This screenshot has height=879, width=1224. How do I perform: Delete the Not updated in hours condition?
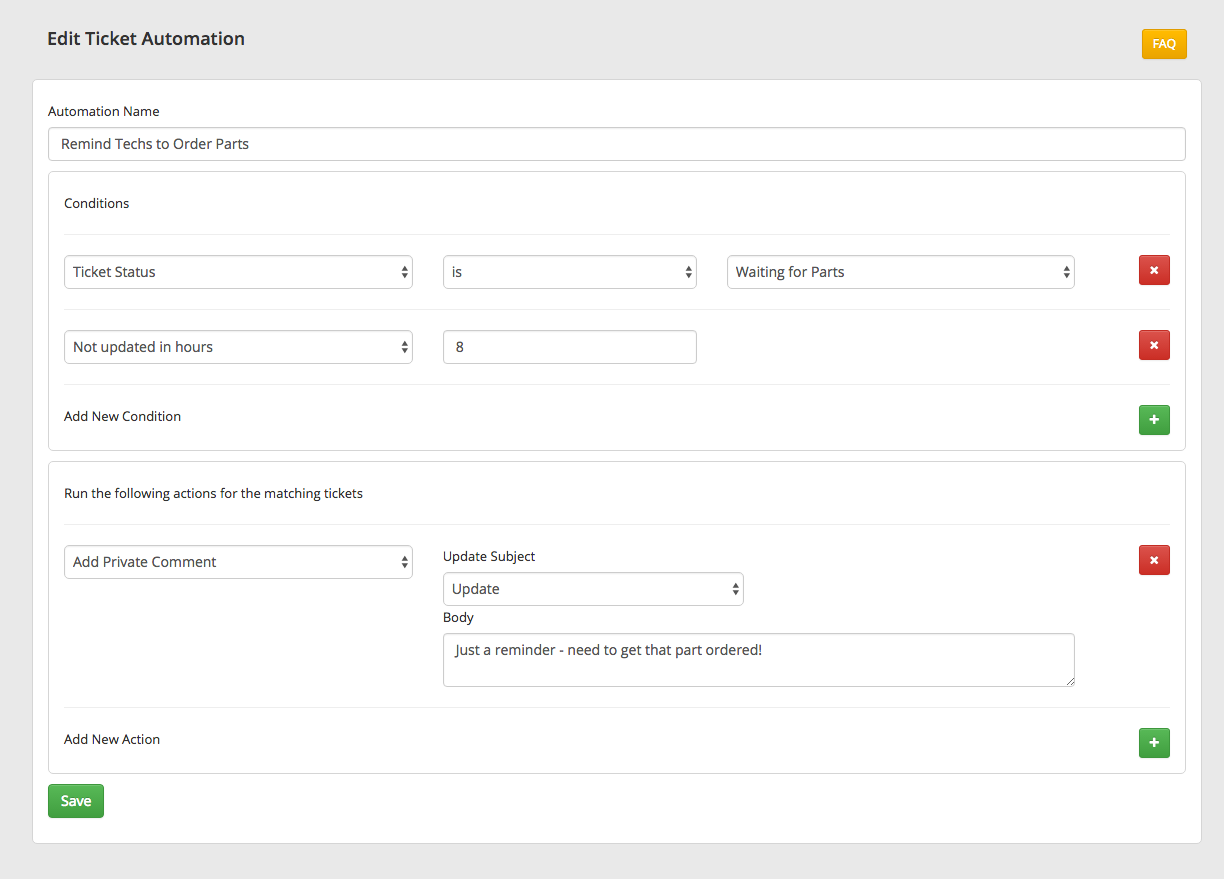(1154, 345)
